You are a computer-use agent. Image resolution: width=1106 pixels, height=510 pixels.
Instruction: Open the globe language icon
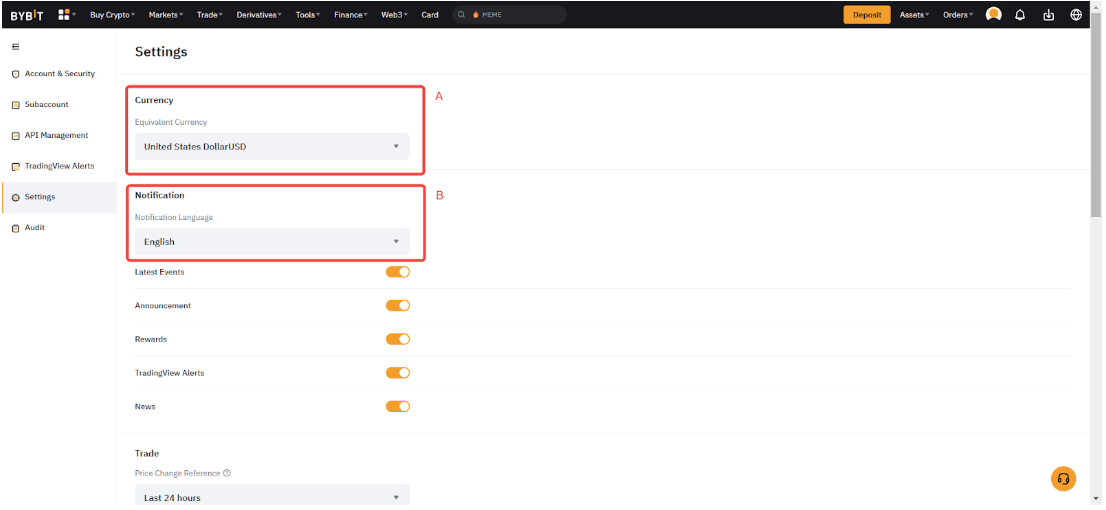click(x=1076, y=15)
